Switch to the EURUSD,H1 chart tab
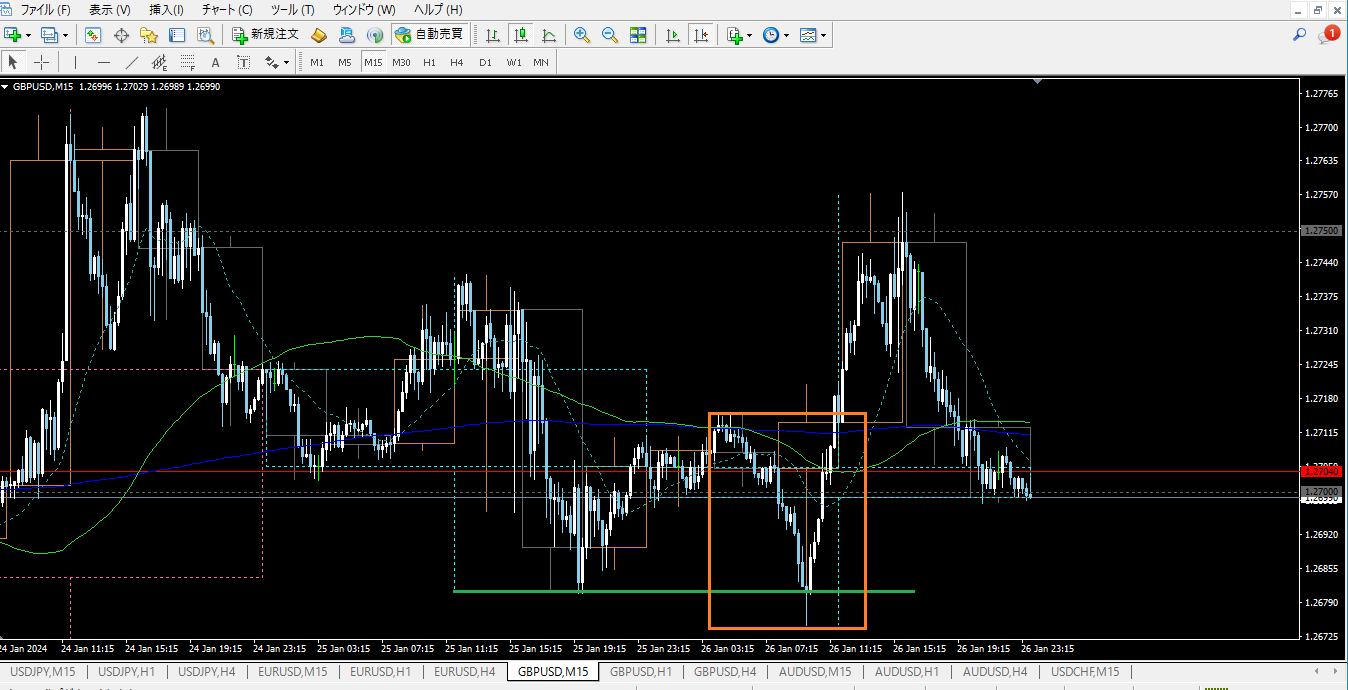This screenshot has height=690, width=1348. click(380, 671)
